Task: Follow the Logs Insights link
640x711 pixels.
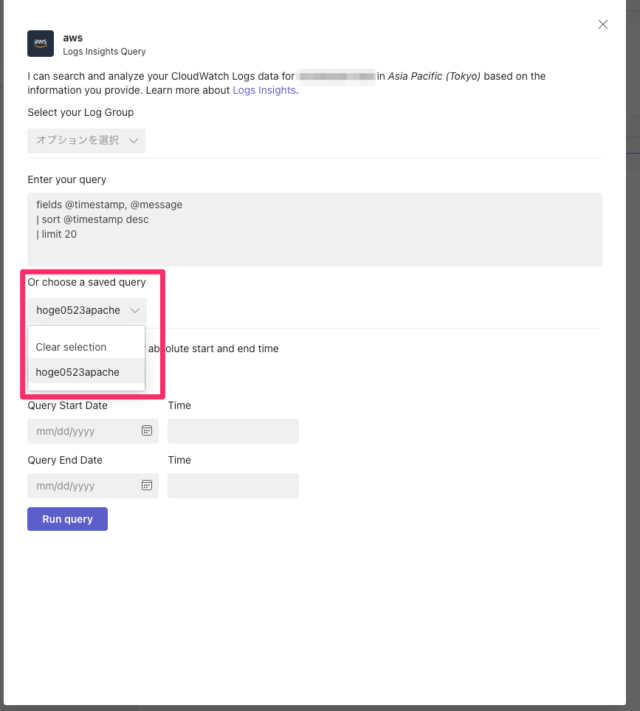Action: click(264, 91)
